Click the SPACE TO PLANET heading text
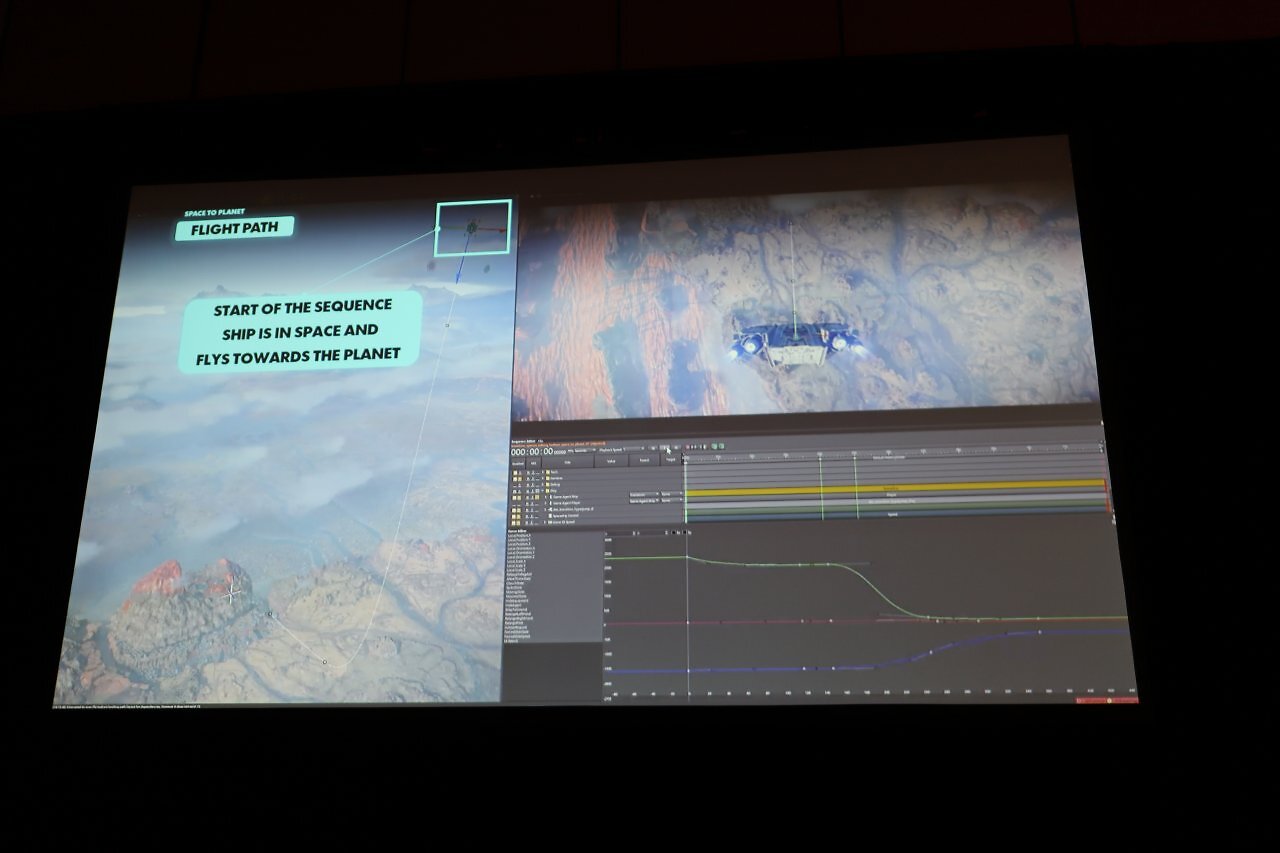 214,212
